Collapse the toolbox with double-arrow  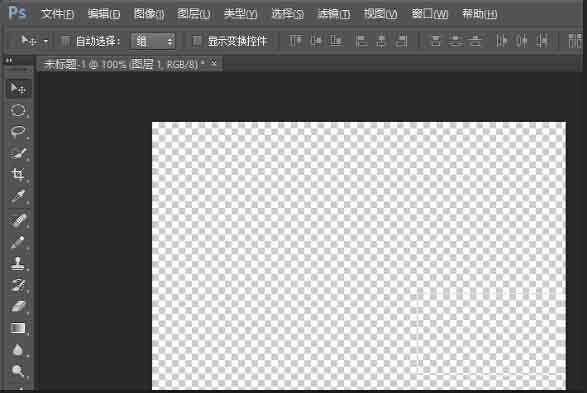(9, 60)
